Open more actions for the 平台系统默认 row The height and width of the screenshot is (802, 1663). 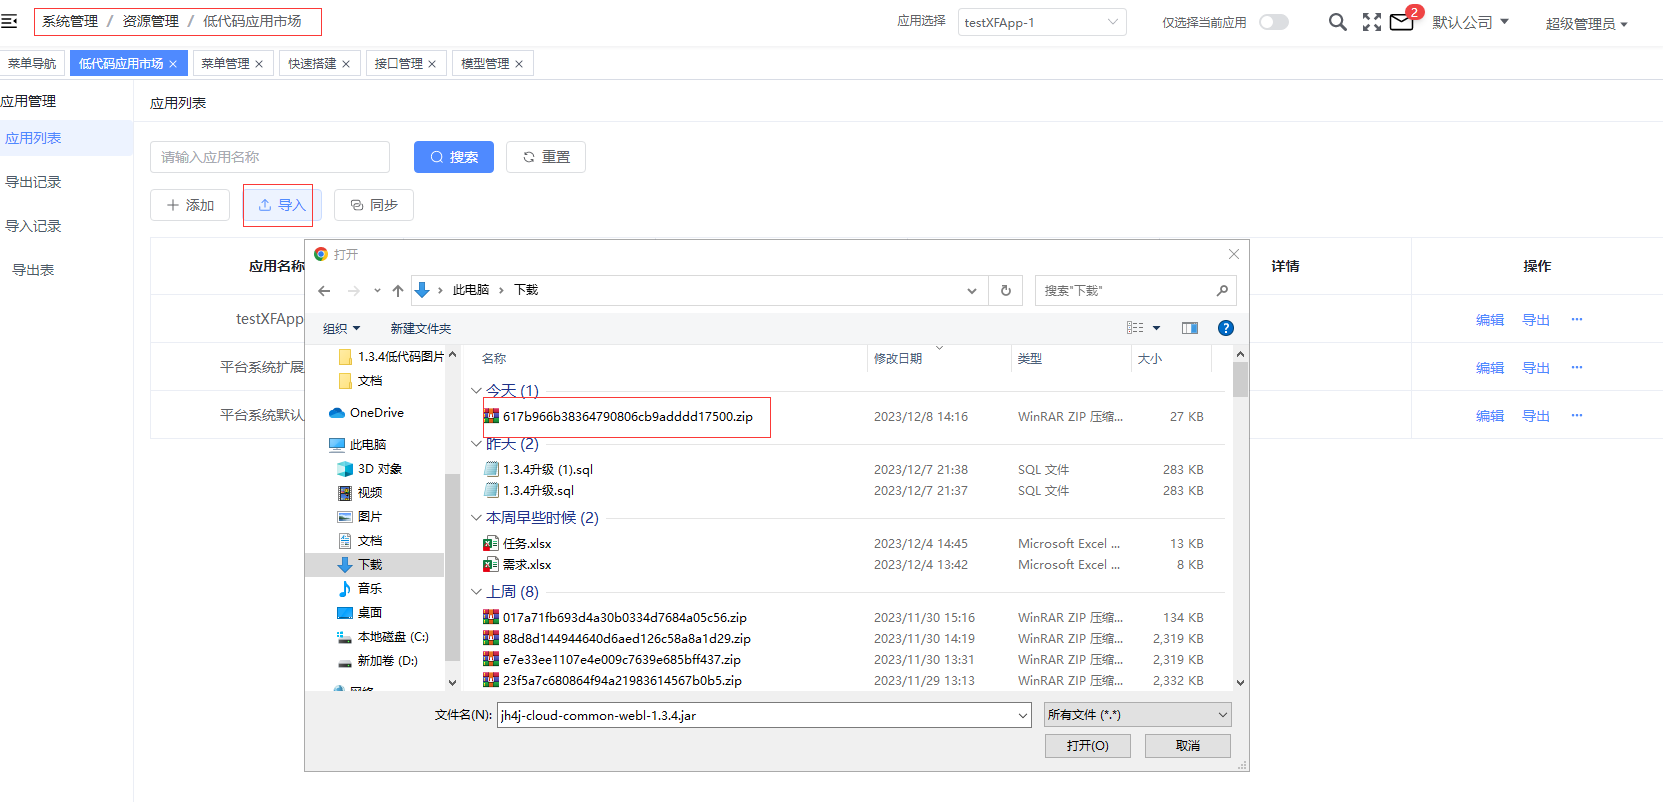pos(1577,415)
